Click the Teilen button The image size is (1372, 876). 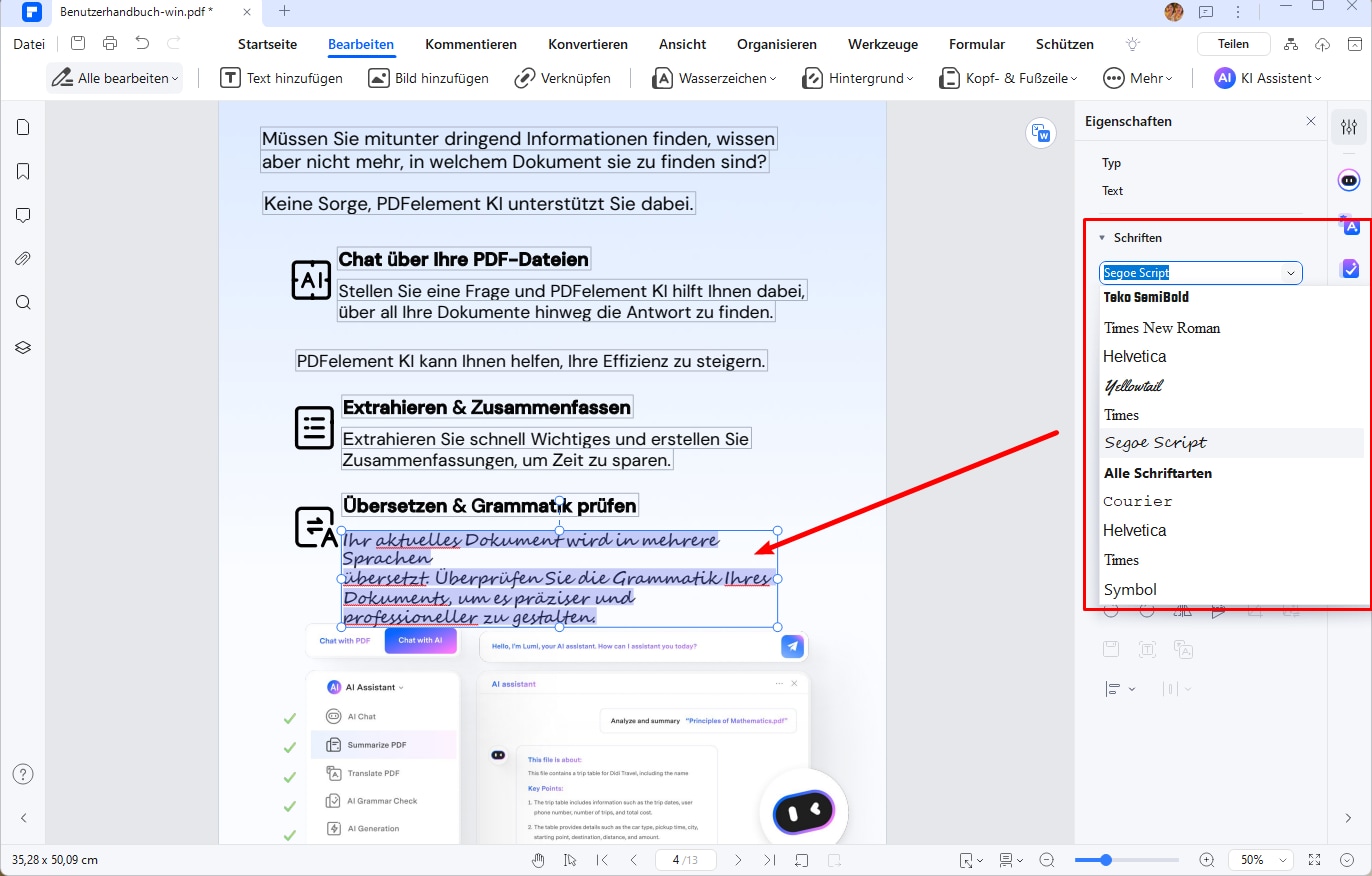pos(1233,44)
